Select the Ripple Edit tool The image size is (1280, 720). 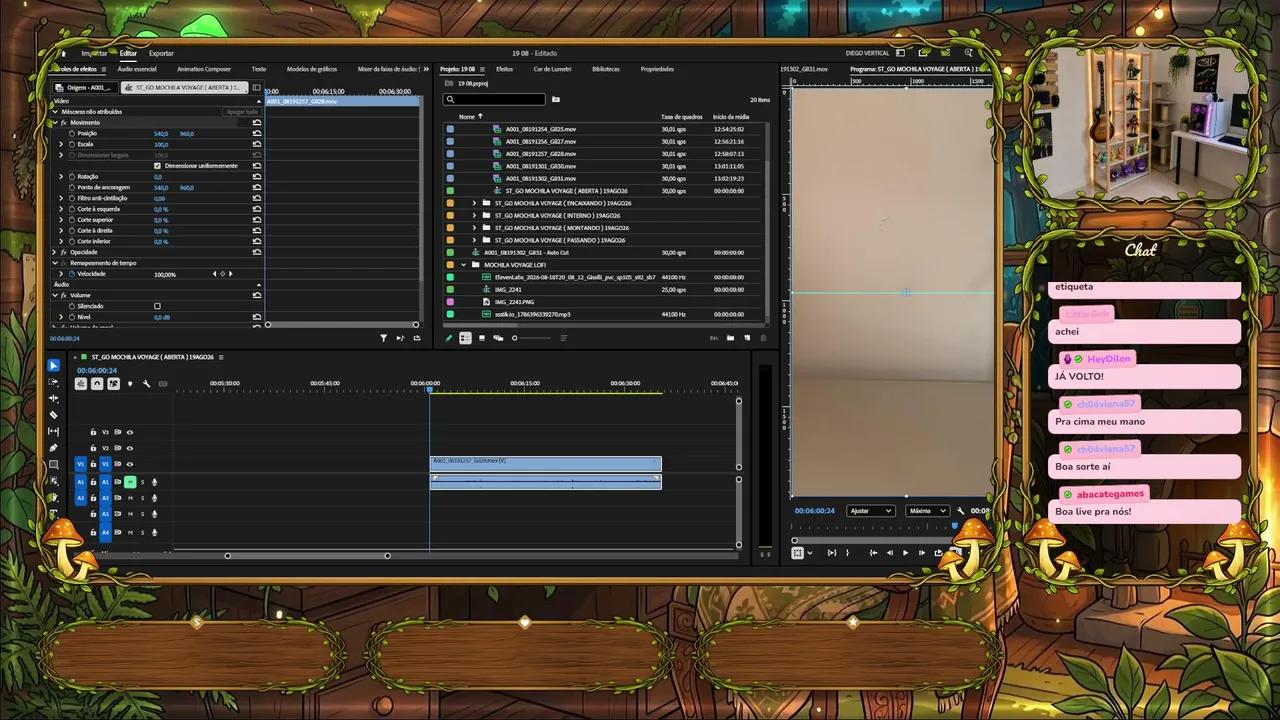point(54,398)
